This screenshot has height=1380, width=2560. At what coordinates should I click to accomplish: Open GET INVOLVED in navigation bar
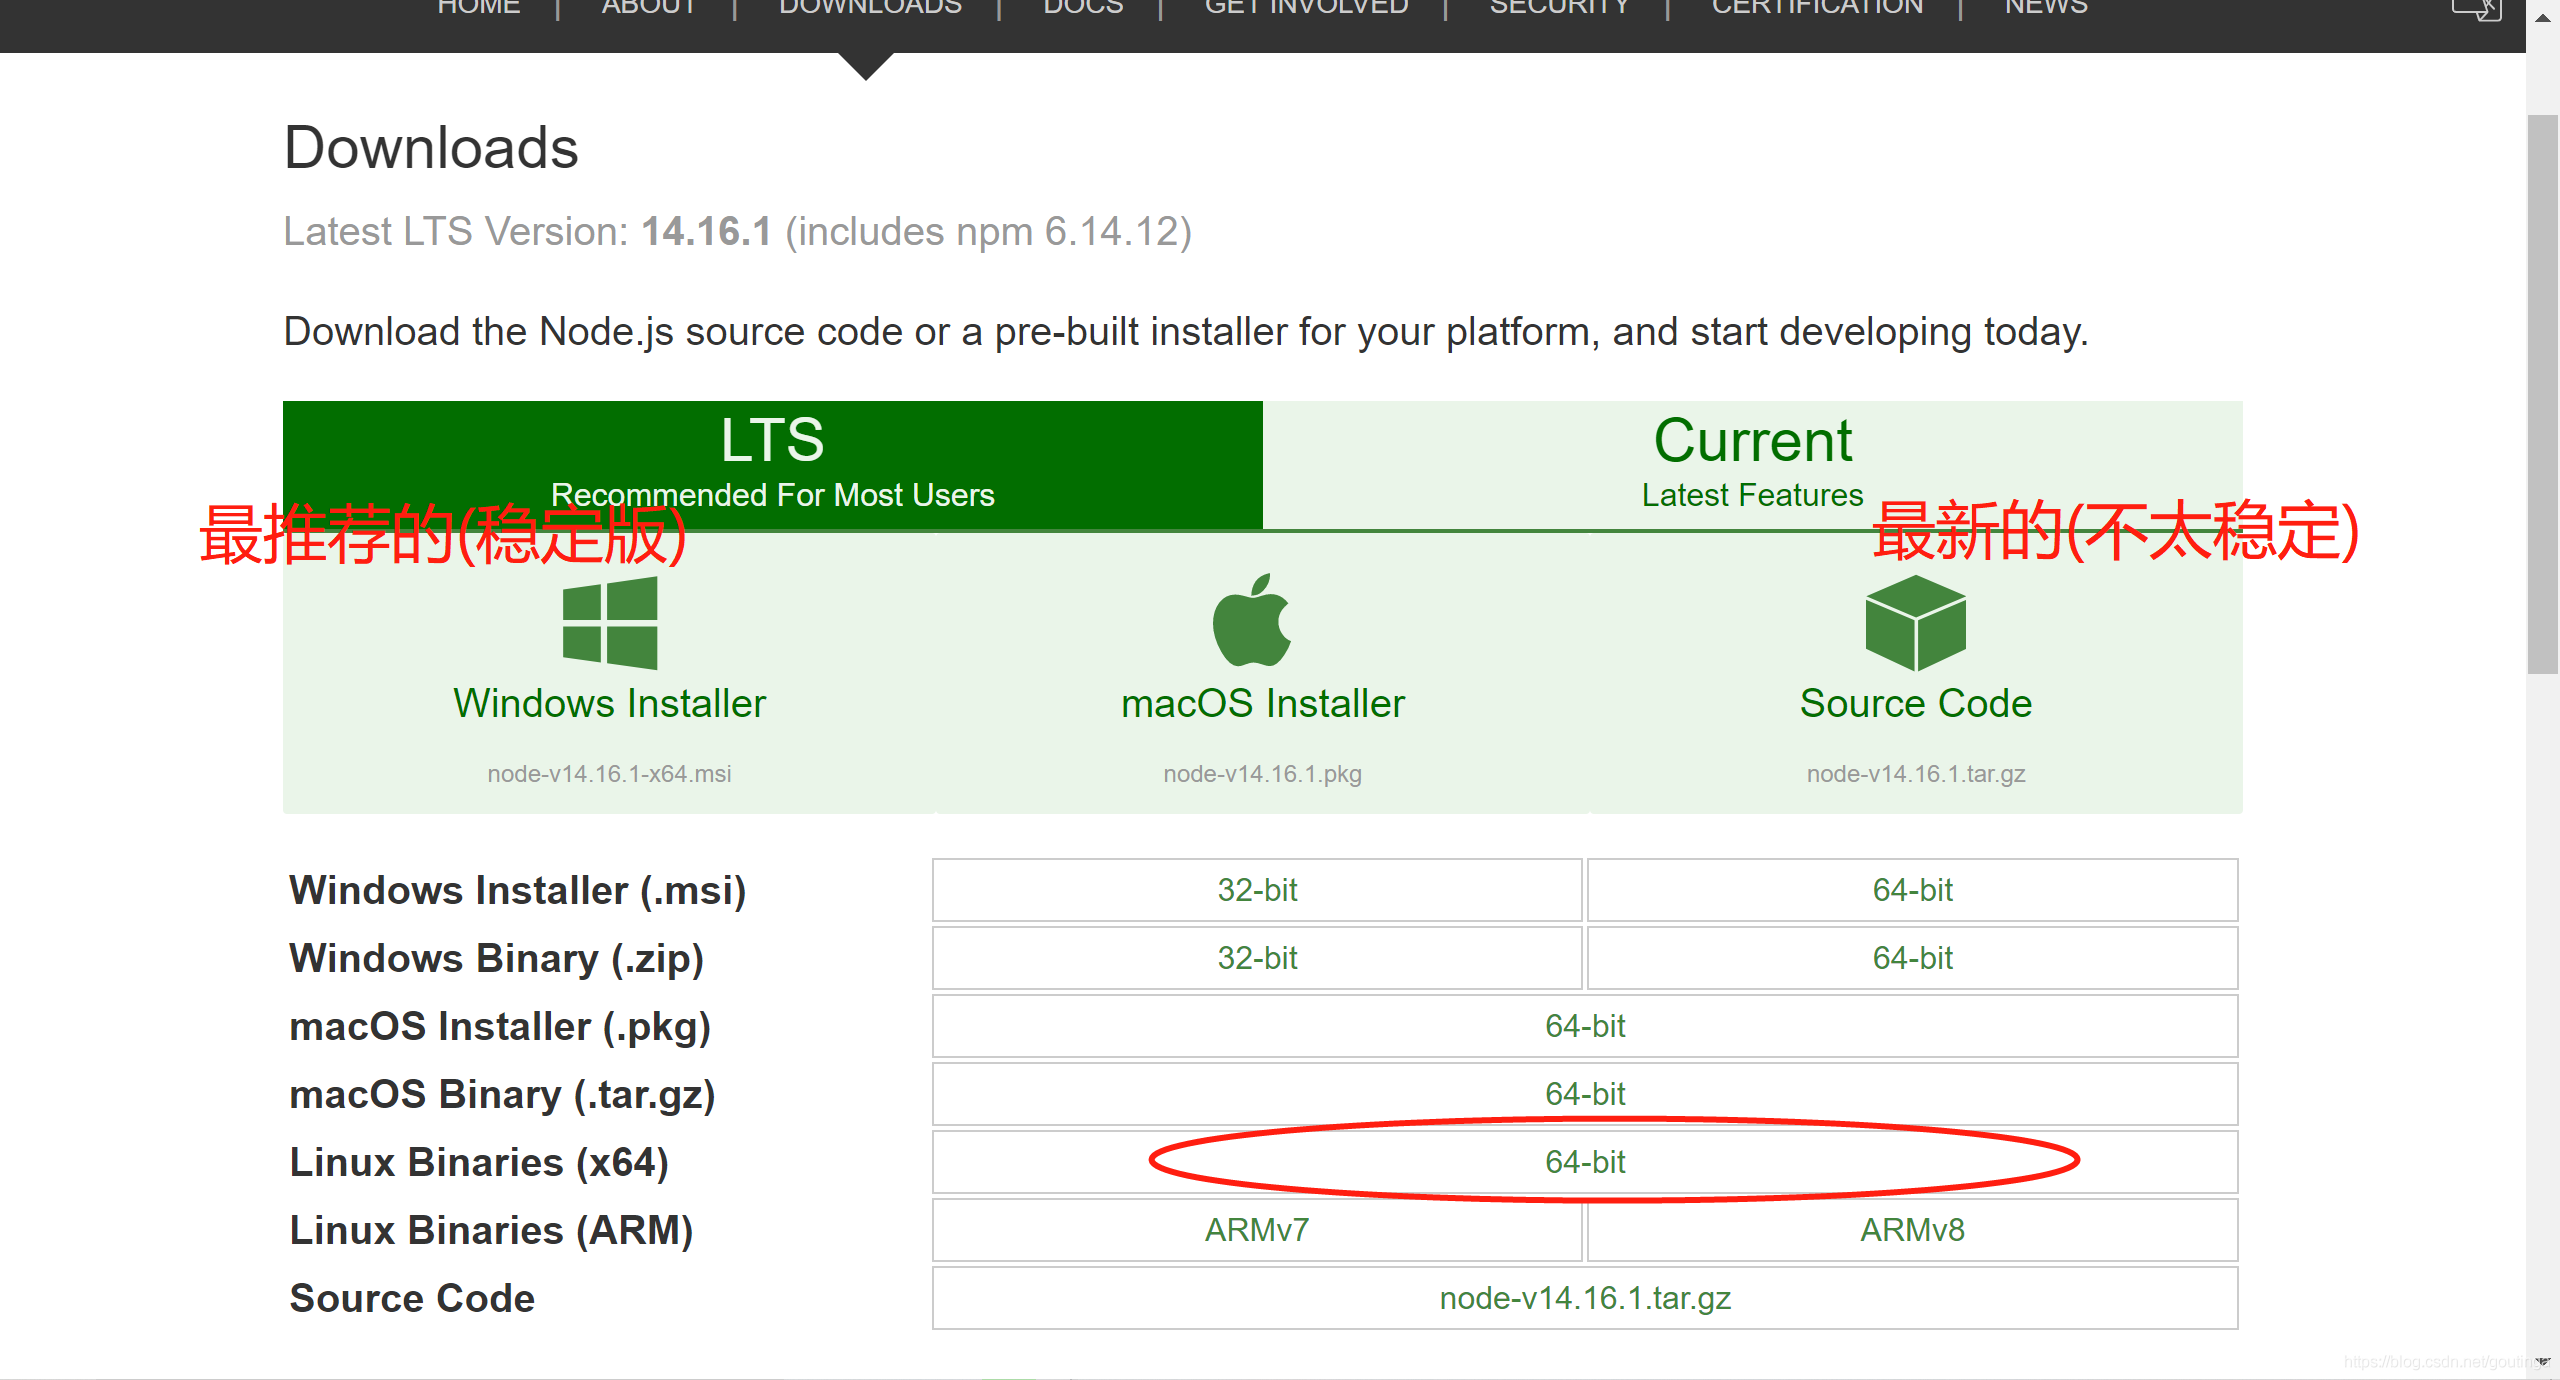tap(1306, 8)
